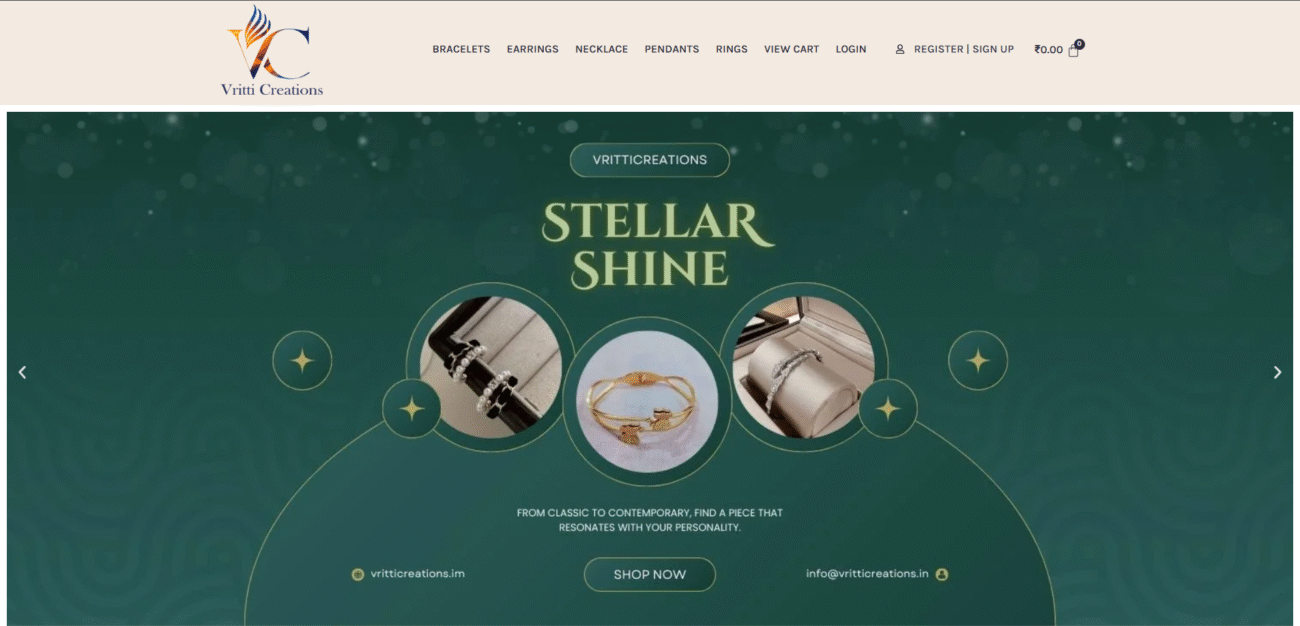Screen dimensions: 1300x626
Task: Open the View Cart page
Action: 791,49
